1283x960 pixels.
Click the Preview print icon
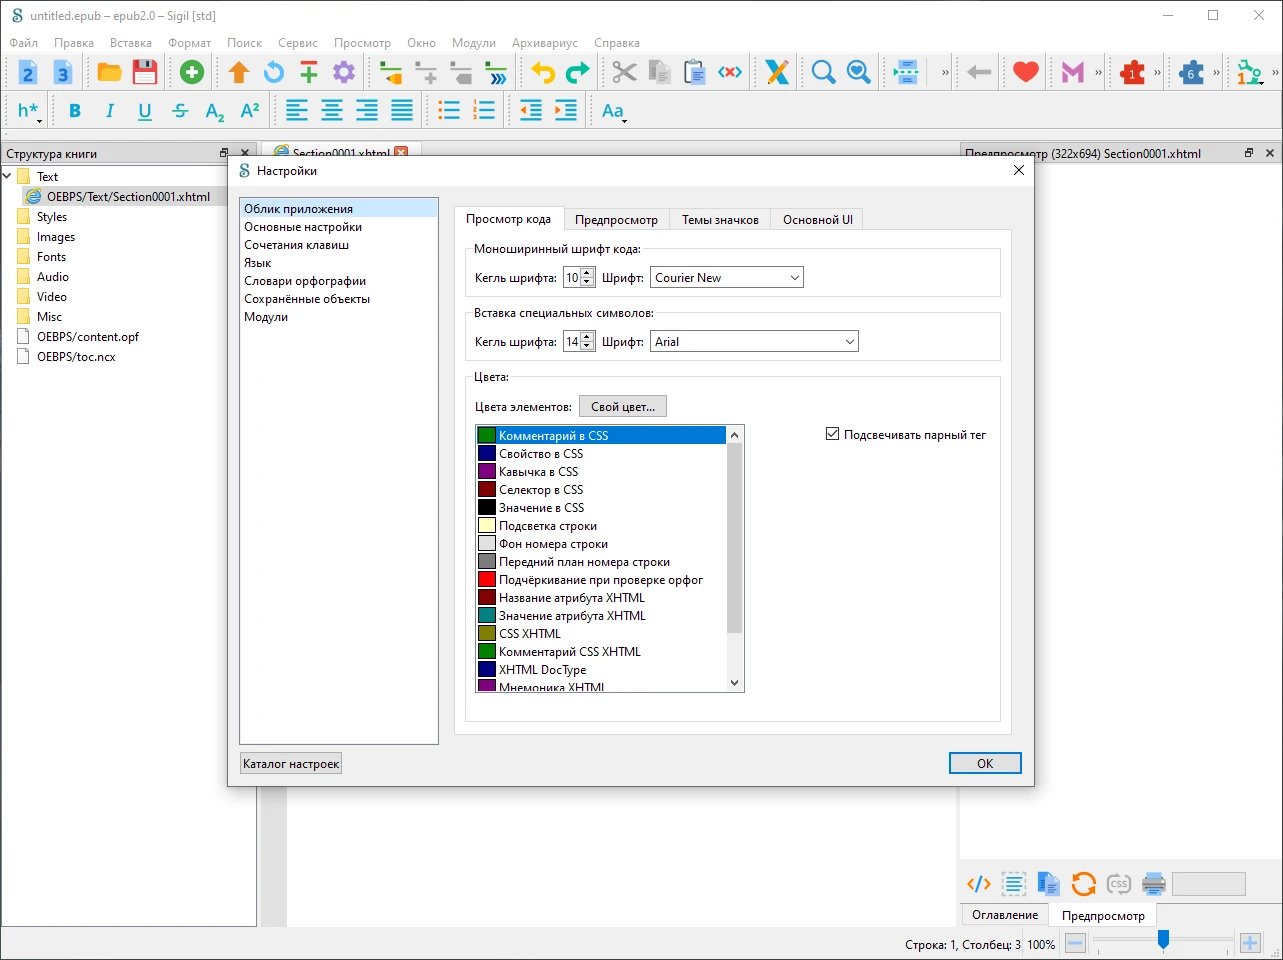[x=1154, y=884]
